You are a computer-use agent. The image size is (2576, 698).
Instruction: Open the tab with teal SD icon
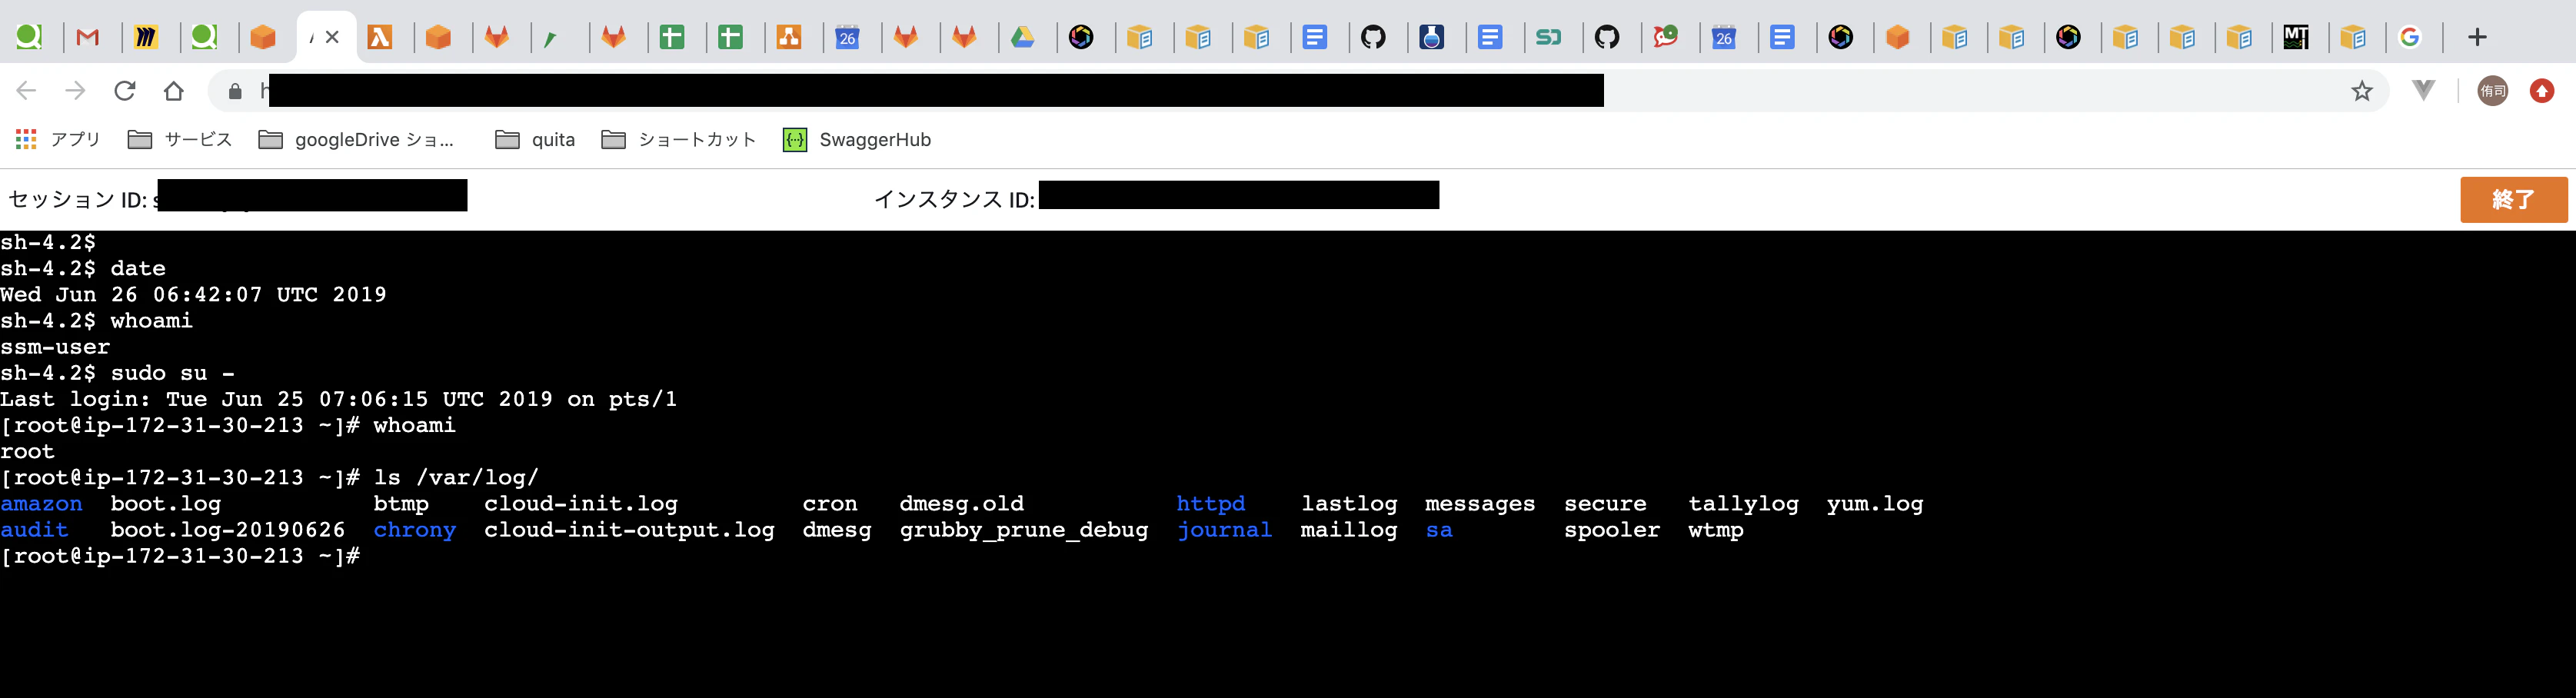click(x=1548, y=38)
